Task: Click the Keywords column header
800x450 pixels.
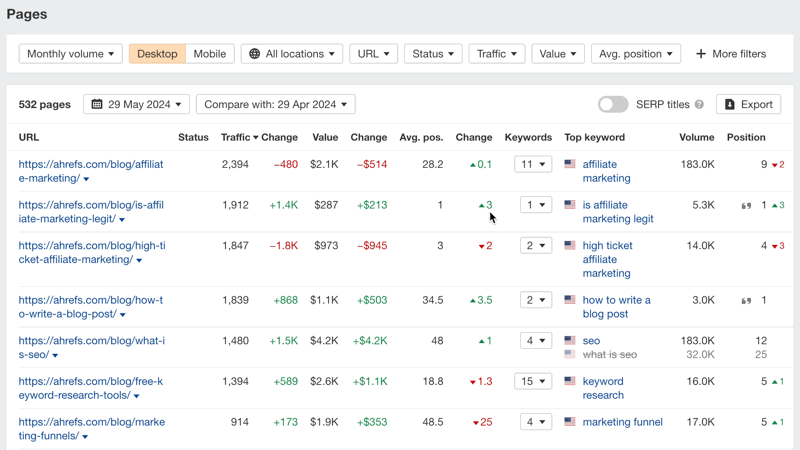Action: [528, 137]
